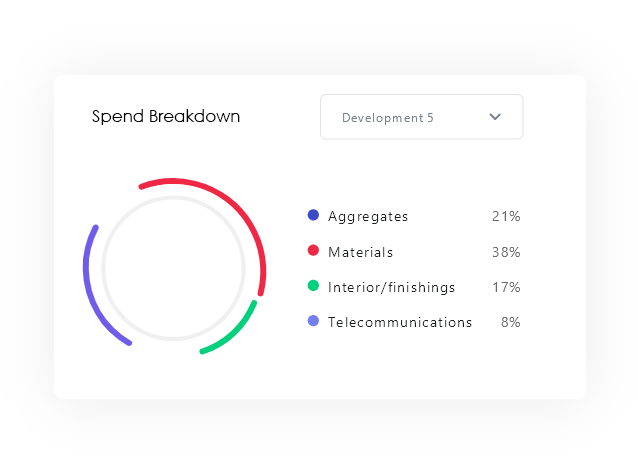Click the green Interior/finishings legend dot
Screen dimensions: 638x466
click(x=313, y=286)
